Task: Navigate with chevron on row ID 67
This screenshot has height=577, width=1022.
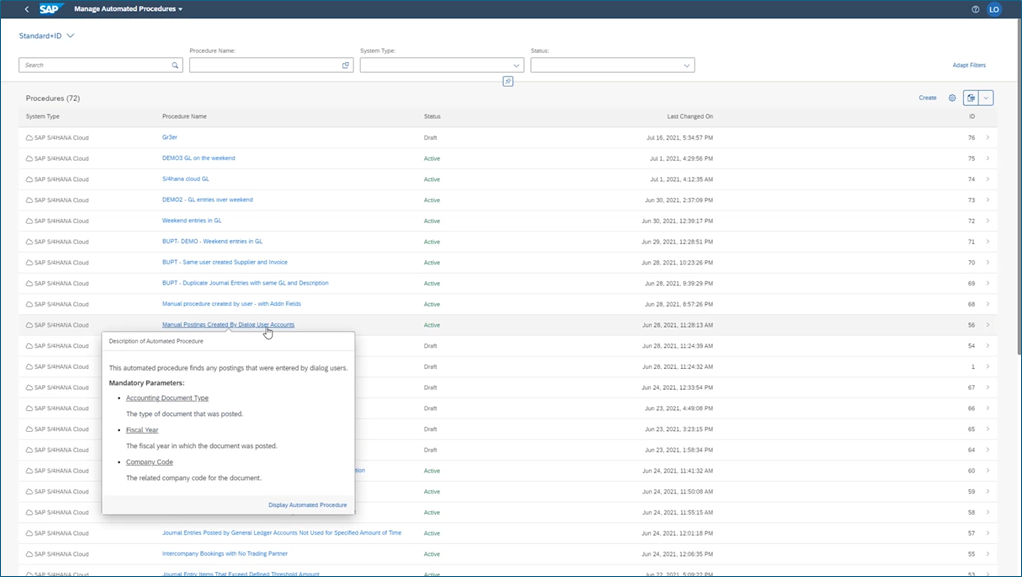Action: coord(987,387)
